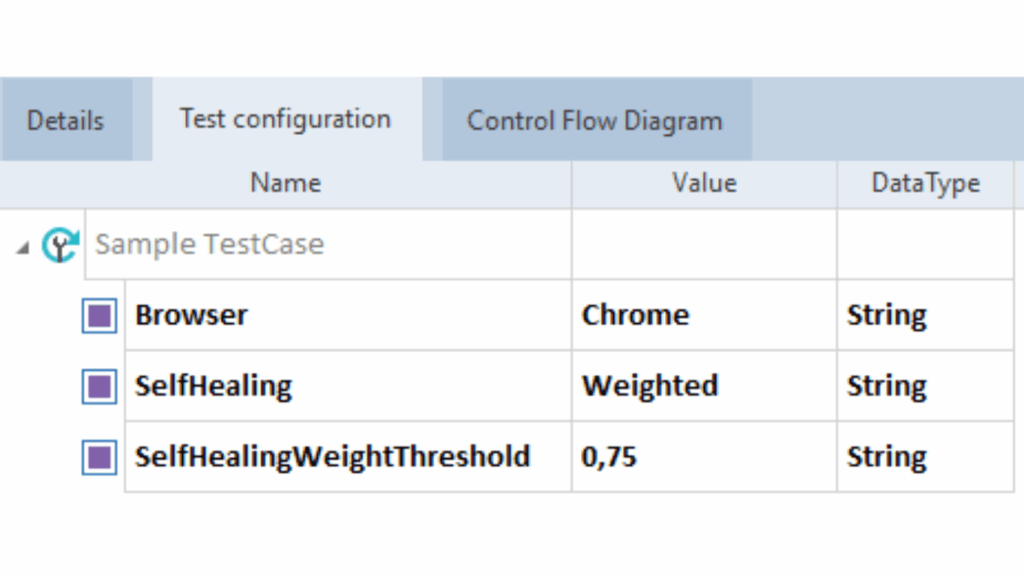Image resolution: width=1024 pixels, height=576 pixels.
Task: Select the SelfHealing parameter name
Action: coord(213,387)
